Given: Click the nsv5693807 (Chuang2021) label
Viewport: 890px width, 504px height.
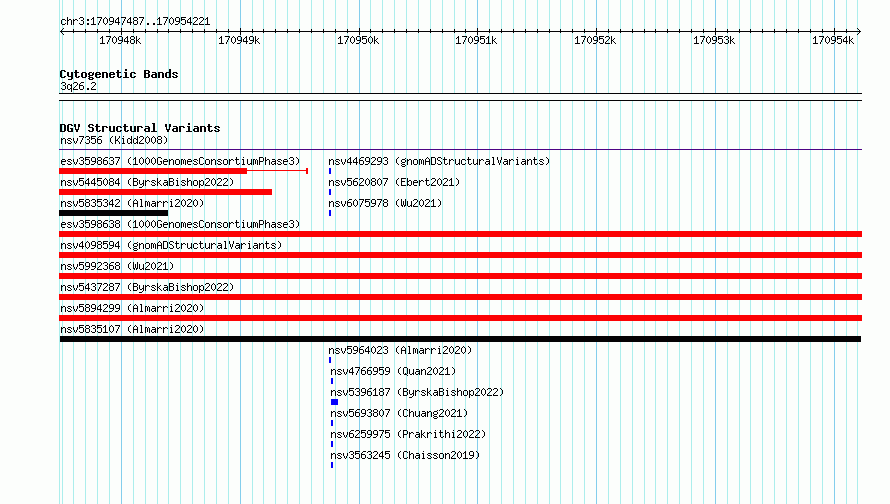Looking at the screenshot, I should (x=399, y=413).
